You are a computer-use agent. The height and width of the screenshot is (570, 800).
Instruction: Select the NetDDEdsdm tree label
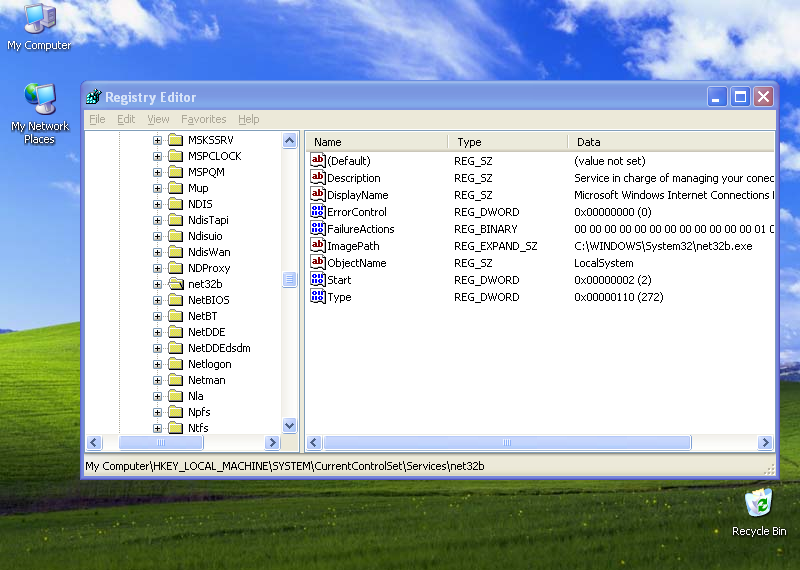point(219,348)
